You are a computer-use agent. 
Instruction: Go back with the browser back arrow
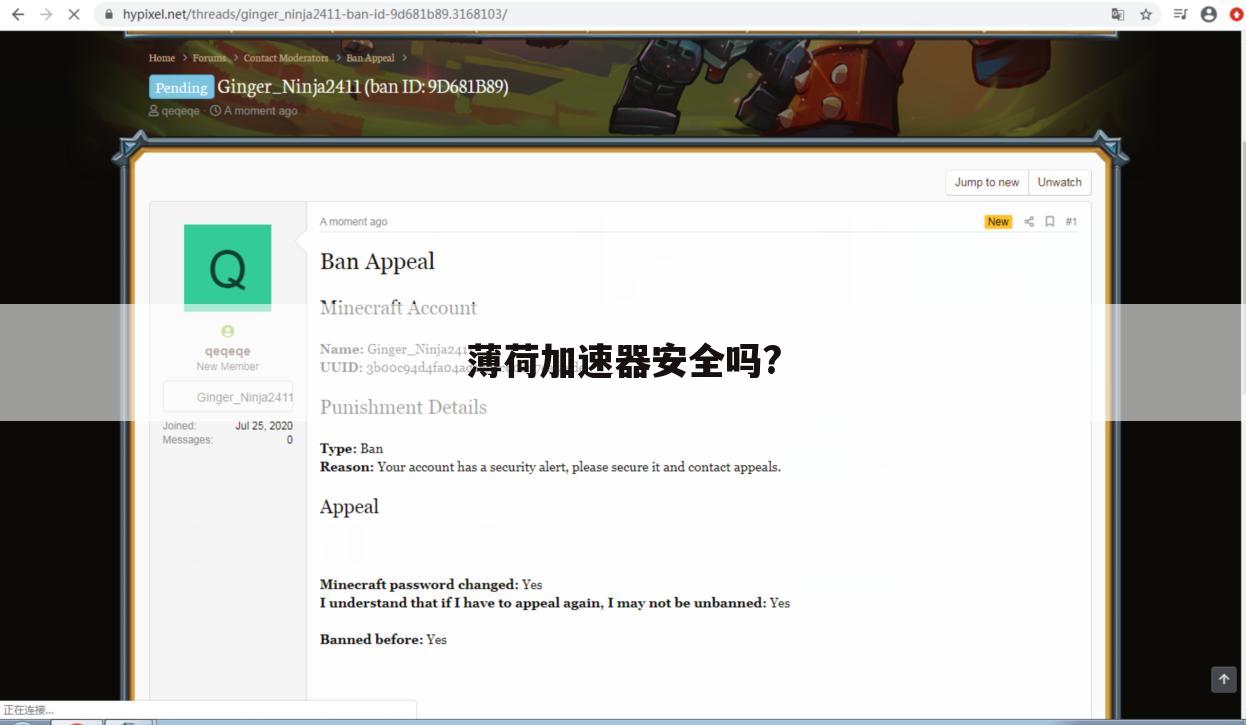click(17, 14)
